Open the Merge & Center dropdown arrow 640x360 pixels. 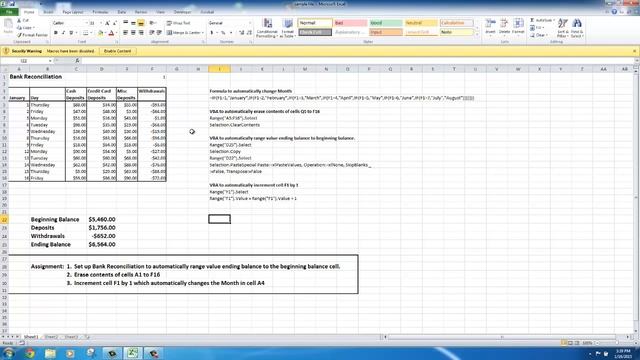point(202,33)
